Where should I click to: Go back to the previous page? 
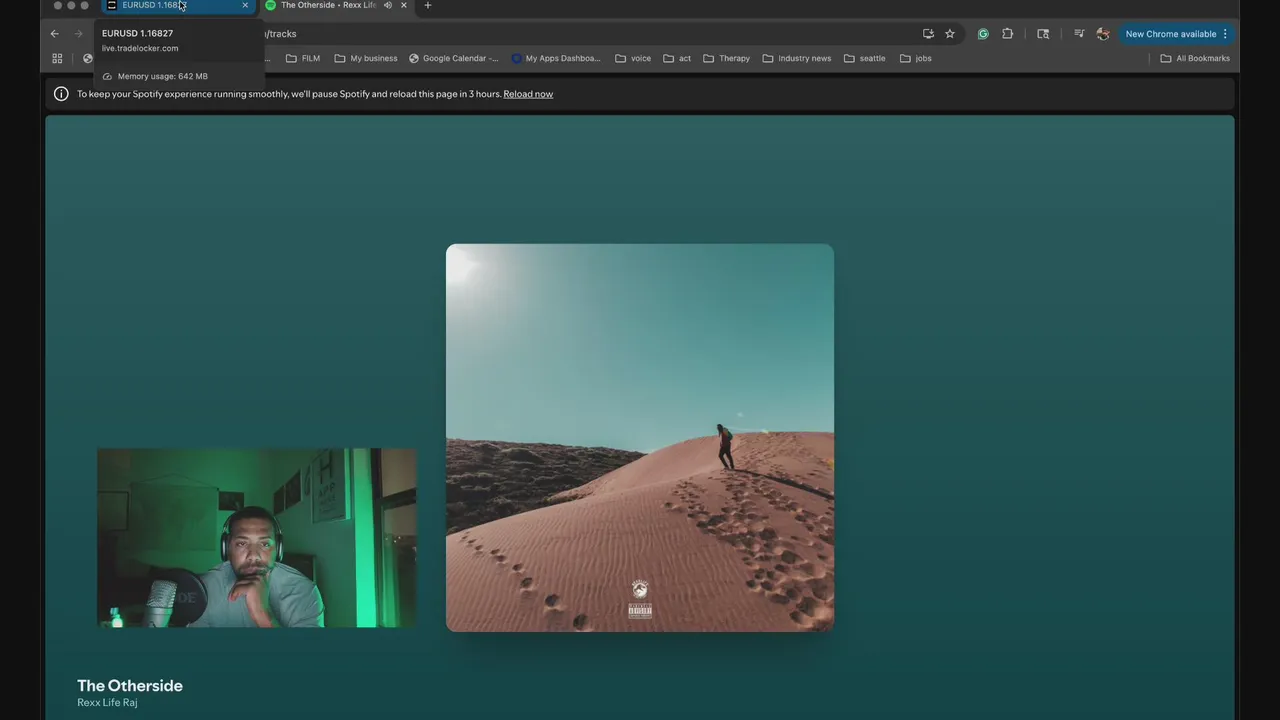55,34
